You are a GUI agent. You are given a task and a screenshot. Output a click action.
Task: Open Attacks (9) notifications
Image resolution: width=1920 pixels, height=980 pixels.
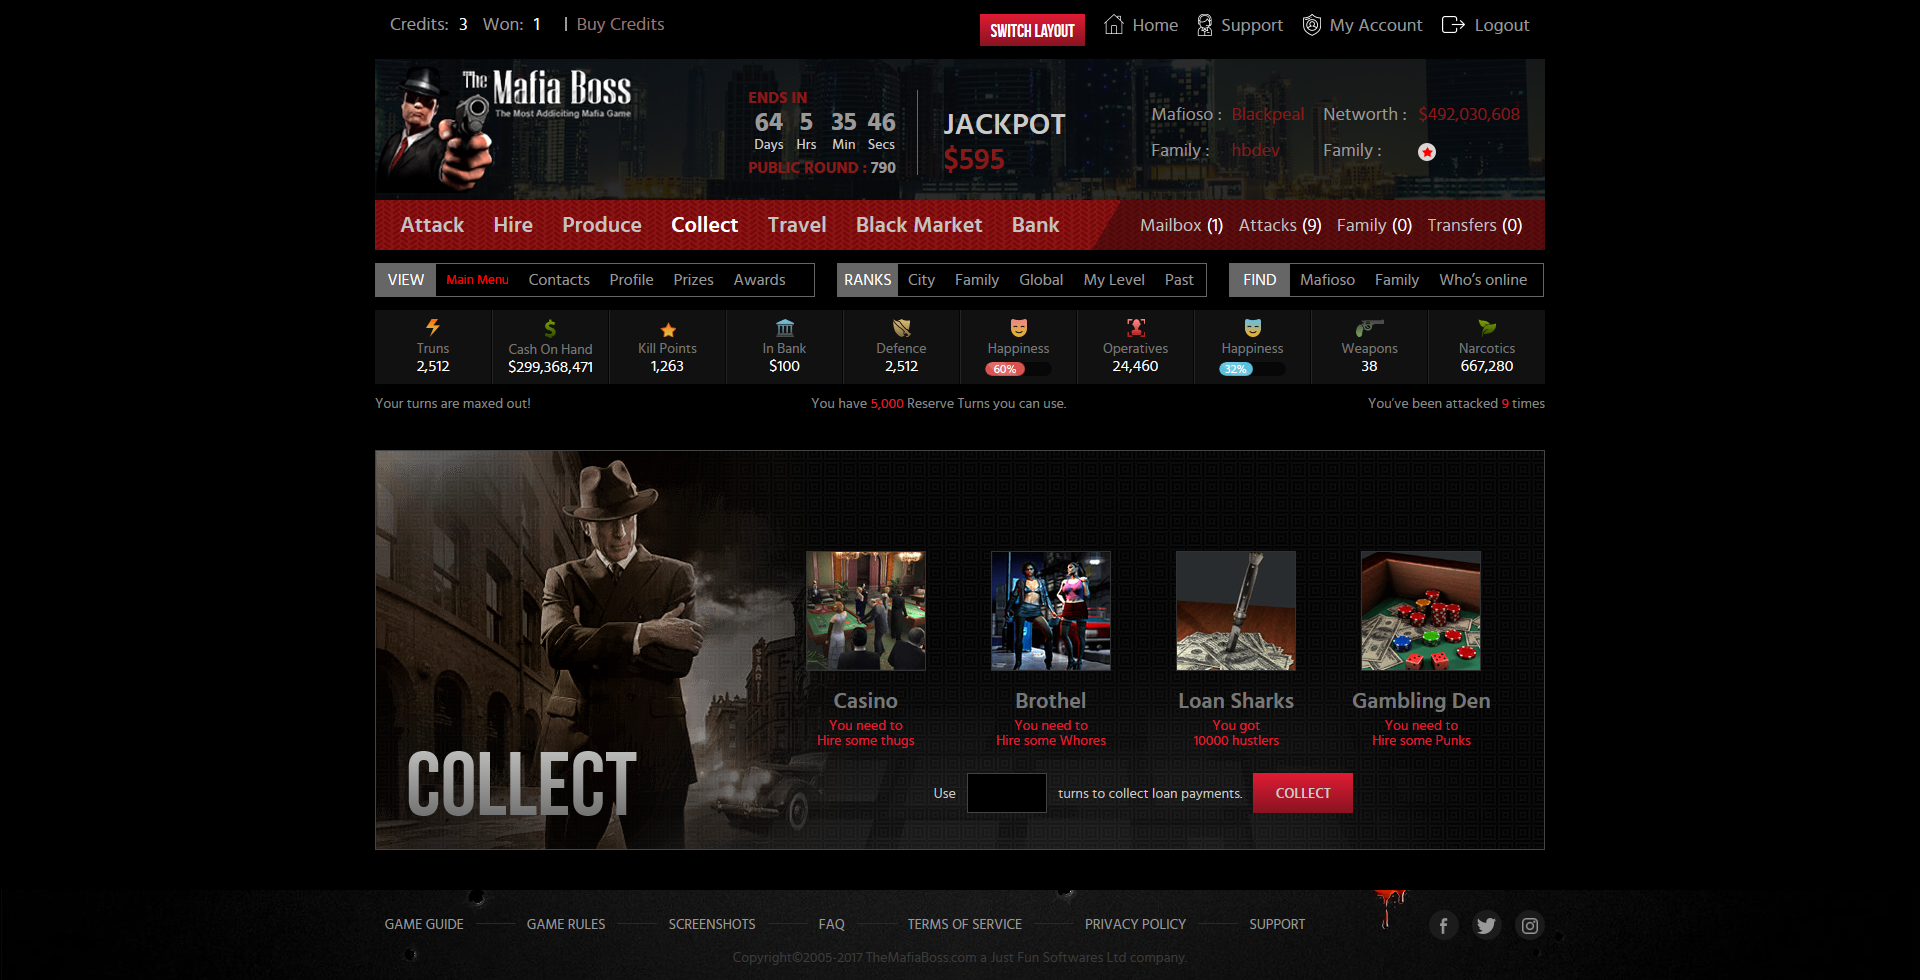(x=1280, y=225)
